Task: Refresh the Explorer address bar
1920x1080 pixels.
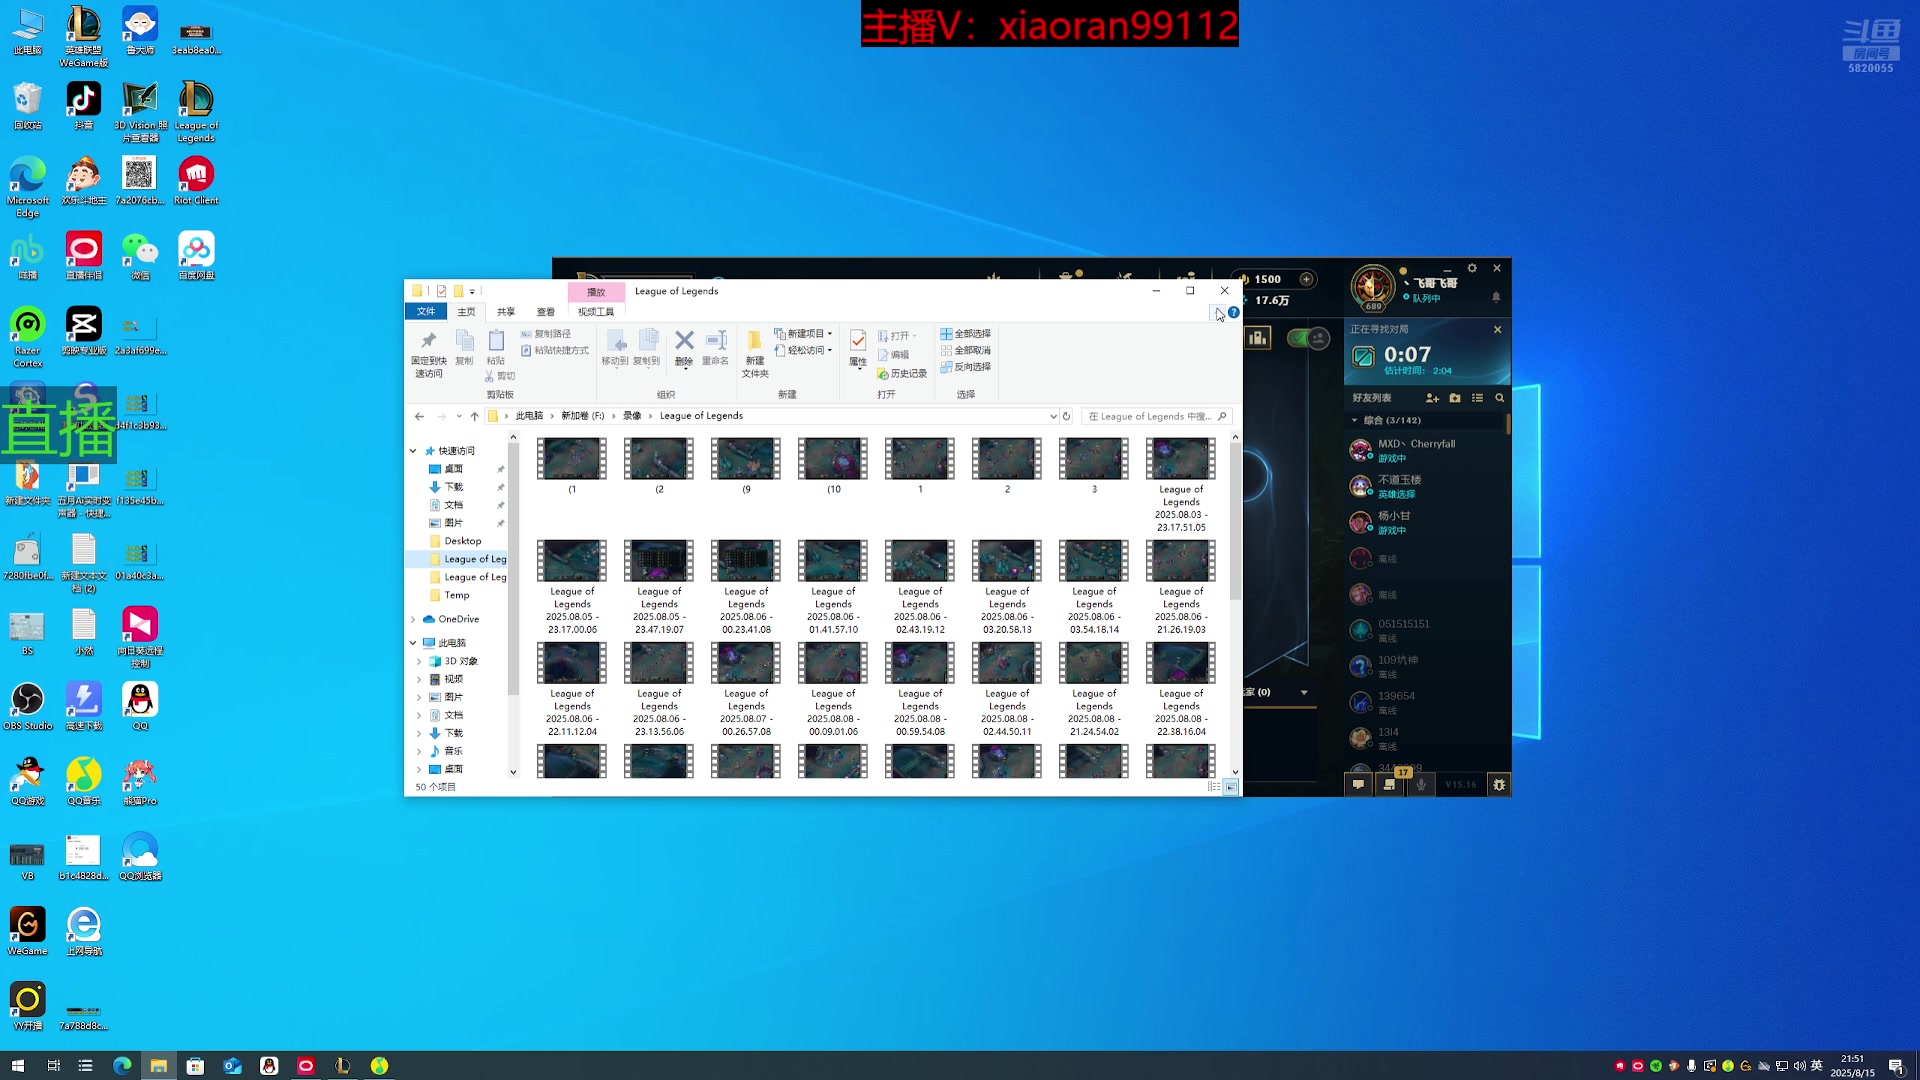Action: pos(1066,416)
